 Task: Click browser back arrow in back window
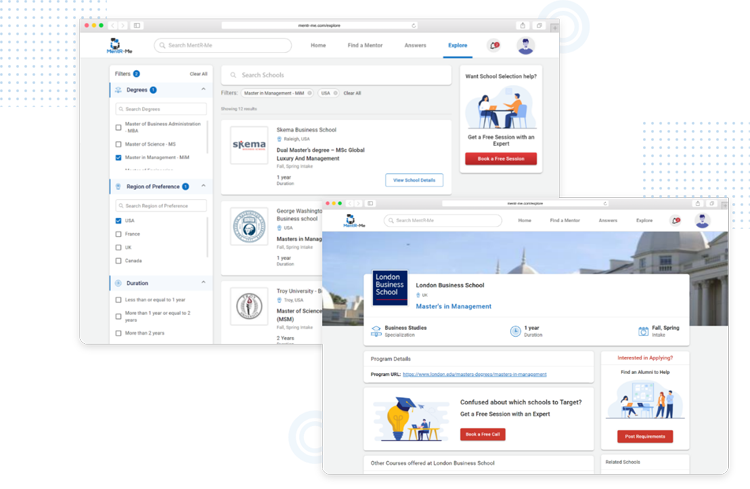point(113,25)
